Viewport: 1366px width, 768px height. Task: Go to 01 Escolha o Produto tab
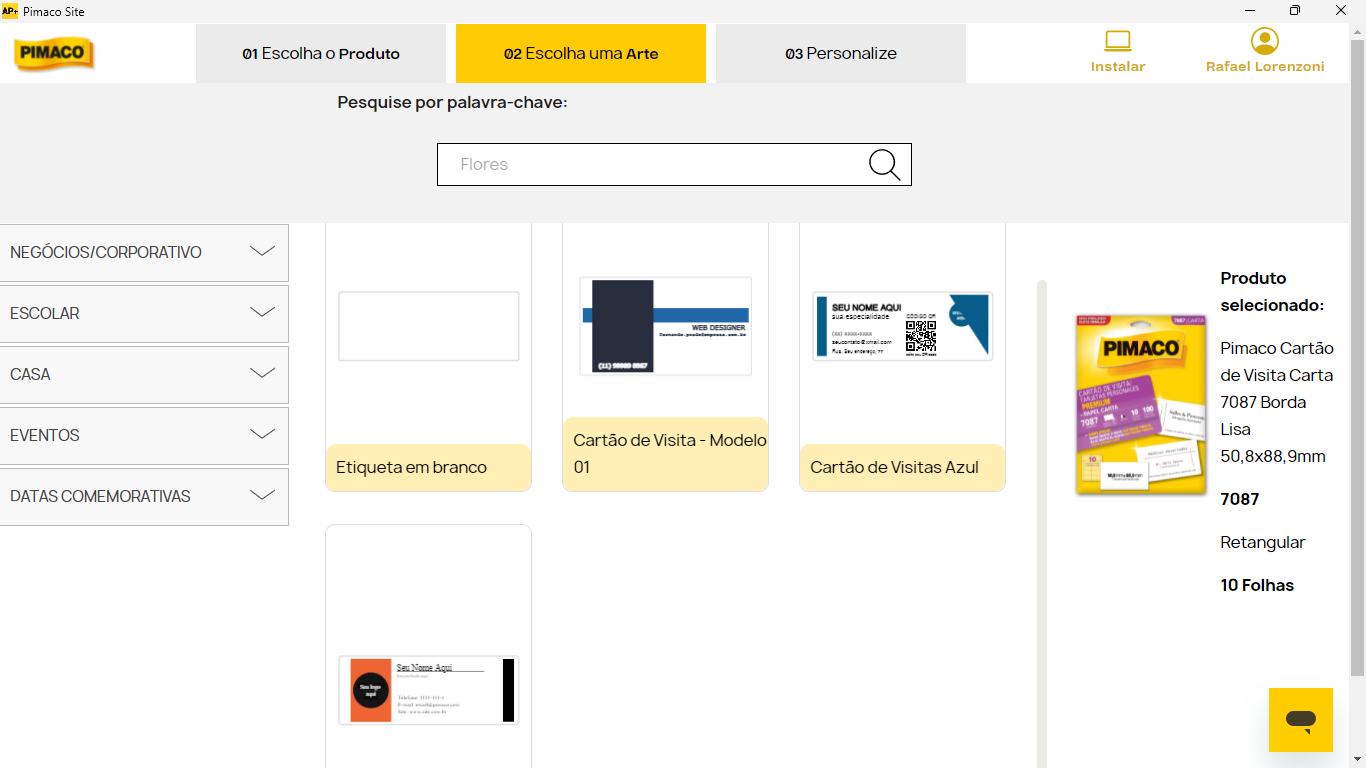coord(321,54)
